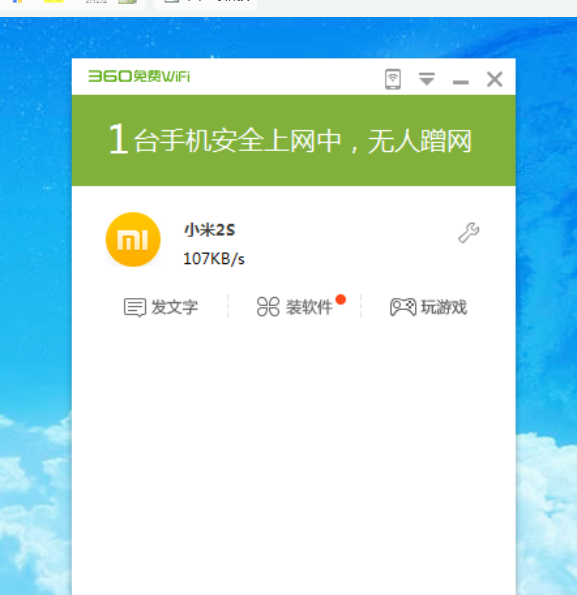The image size is (577, 595).
Task: Click the orange Xiaomi MI device icon
Action: click(x=133, y=239)
